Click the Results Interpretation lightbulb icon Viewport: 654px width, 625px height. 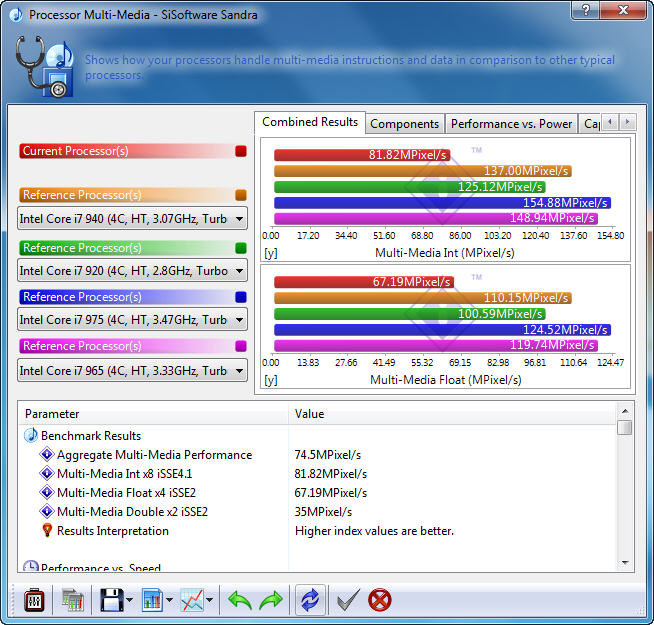tap(47, 530)
